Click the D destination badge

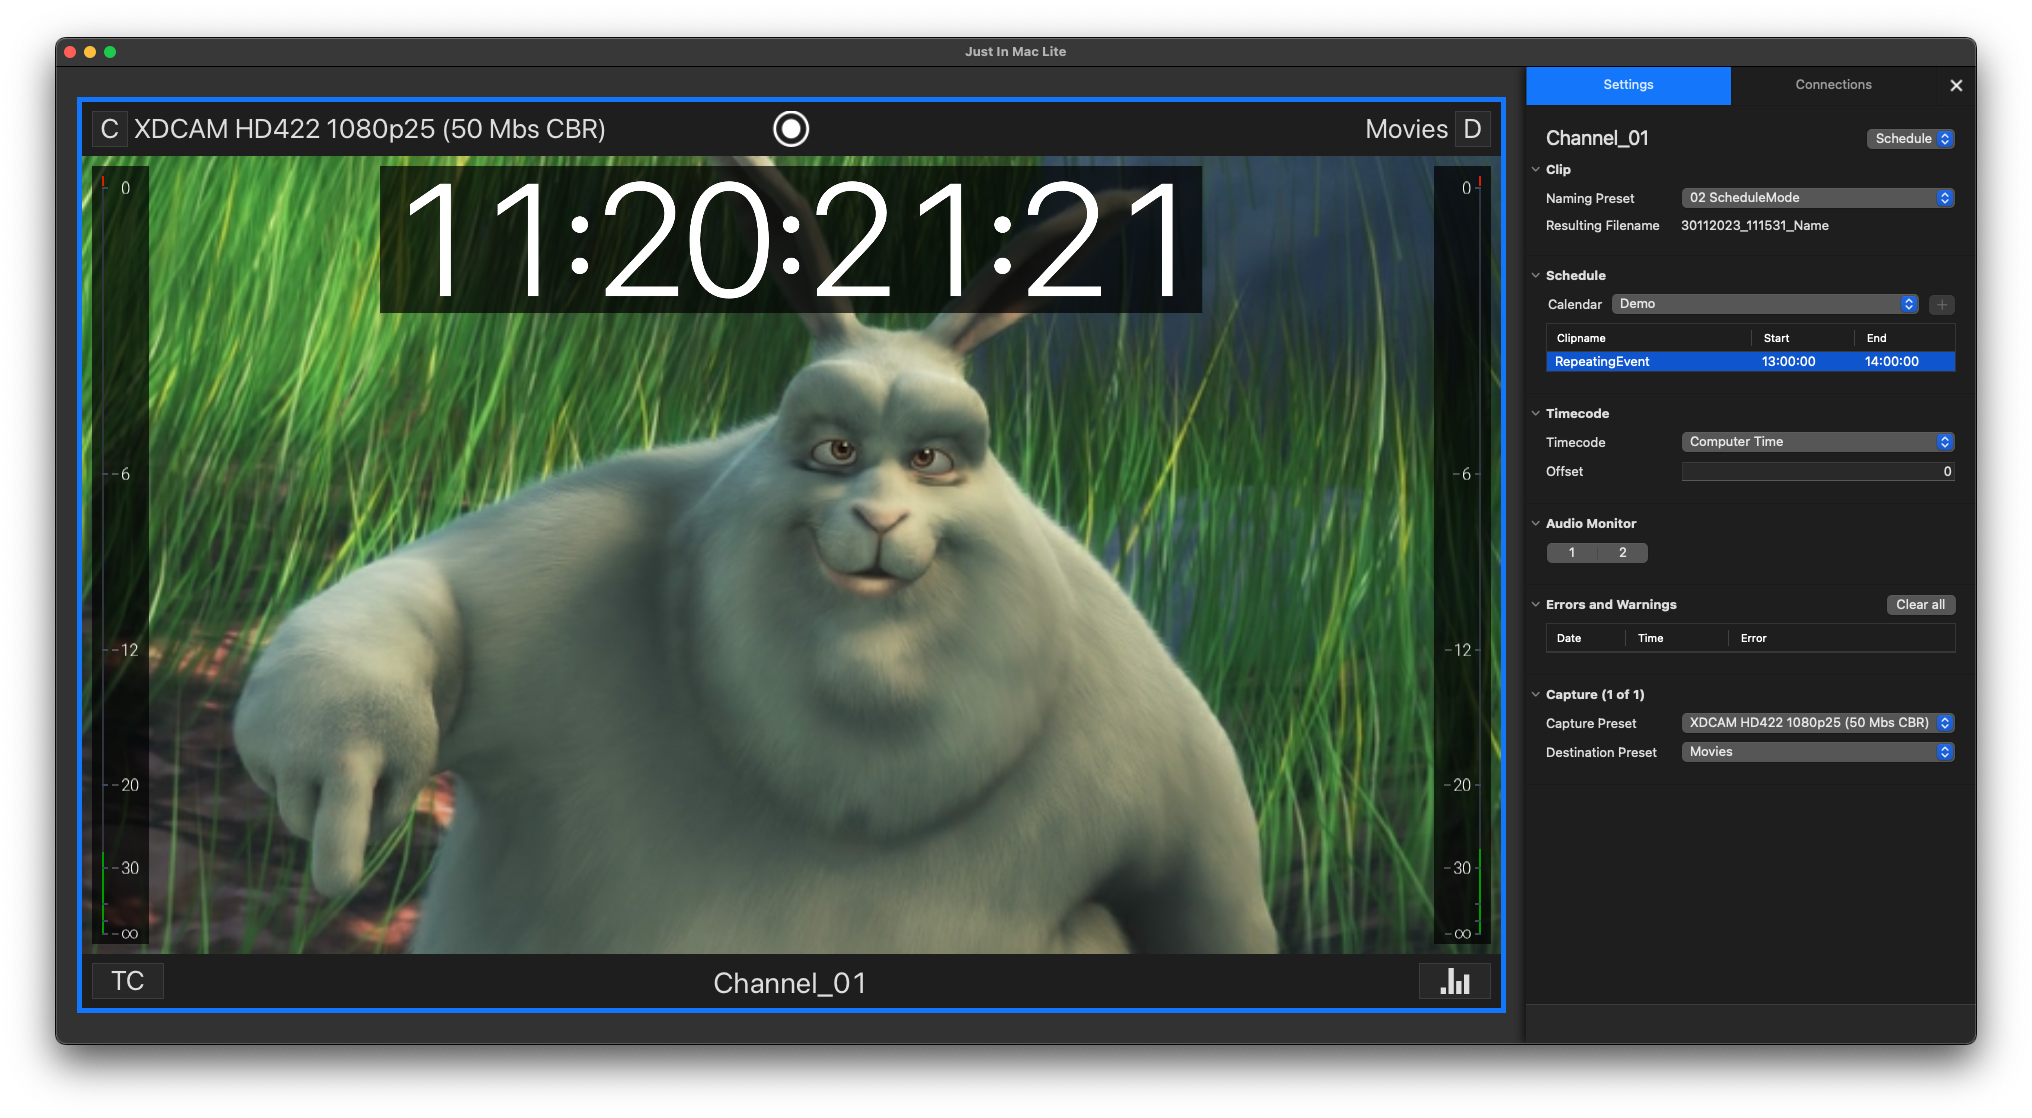(x=1472, y=129)
